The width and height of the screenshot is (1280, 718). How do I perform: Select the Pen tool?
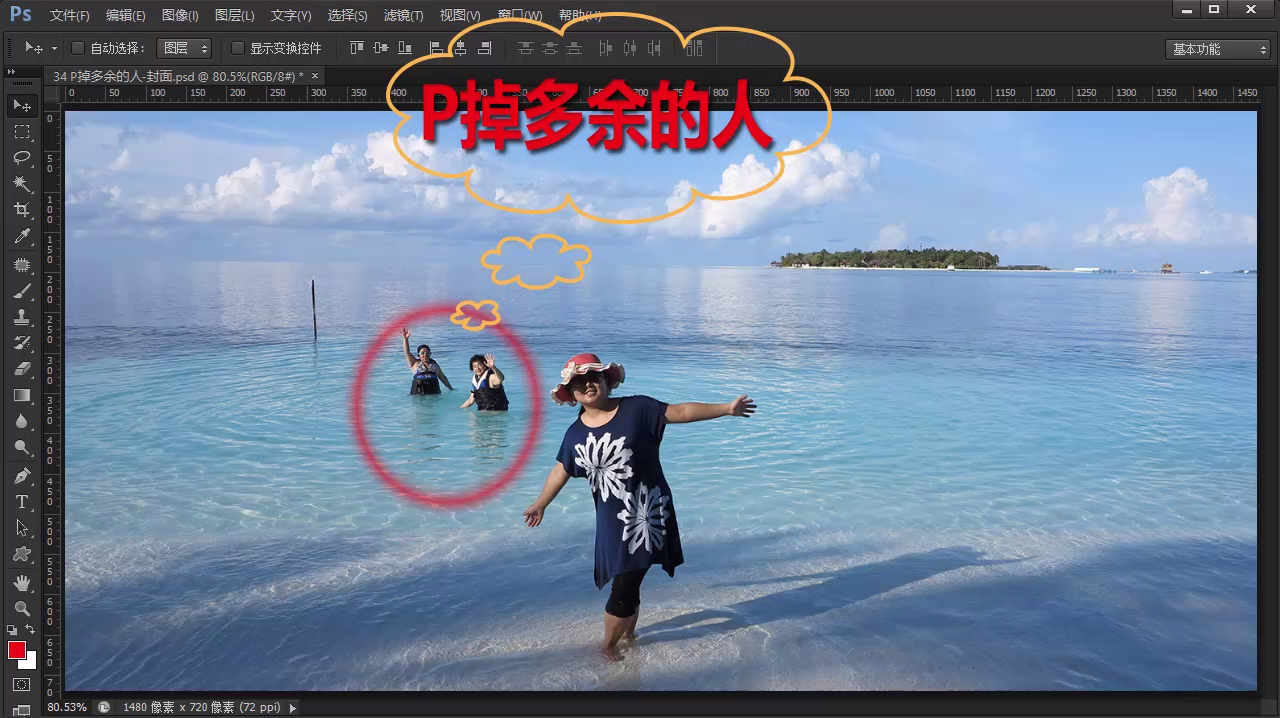click(22, 476)
